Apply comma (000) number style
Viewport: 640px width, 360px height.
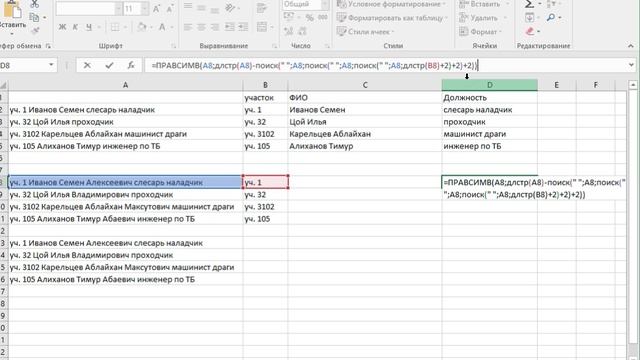click(323, 17)
